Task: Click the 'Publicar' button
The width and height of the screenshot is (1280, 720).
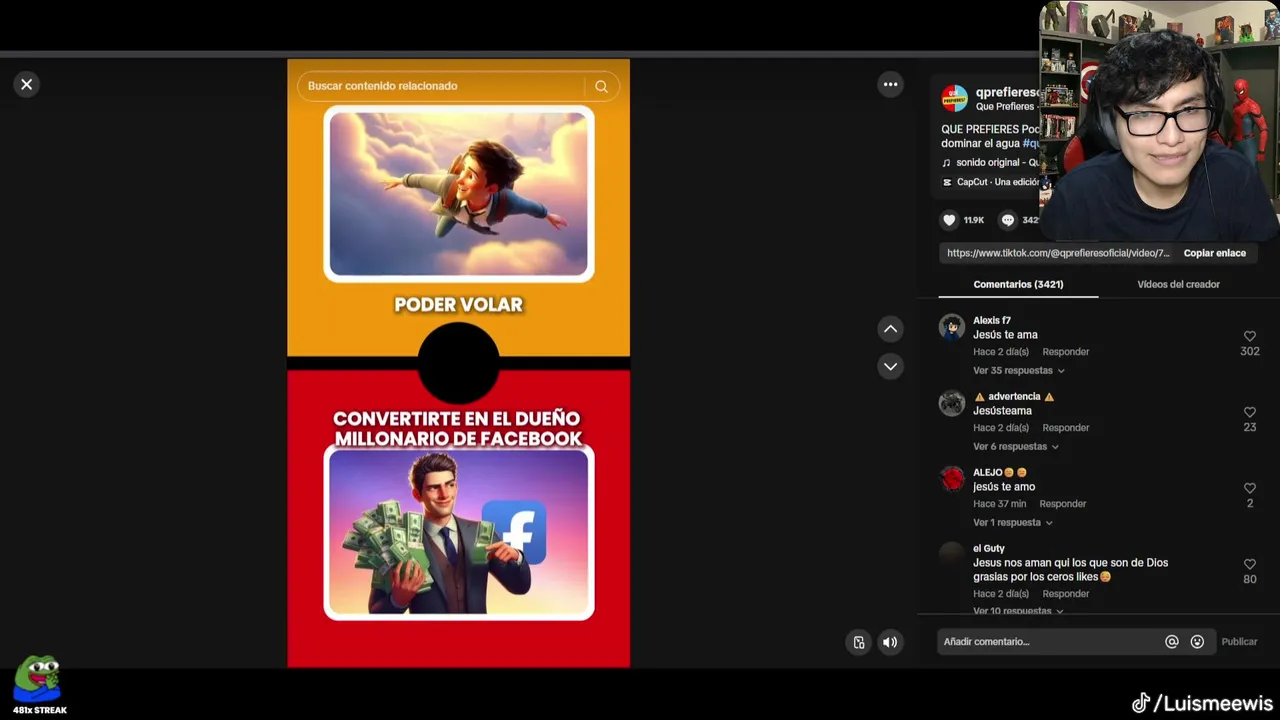Action: 1239,642
